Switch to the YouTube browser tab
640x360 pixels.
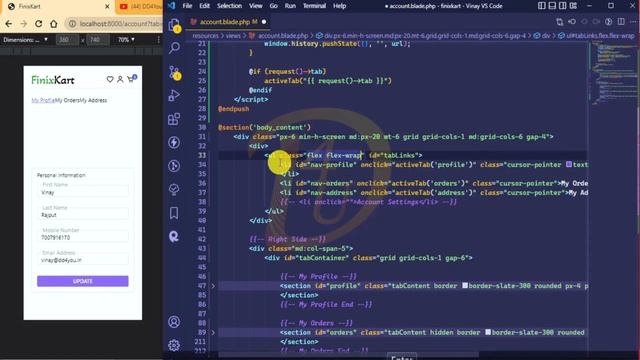140,7
